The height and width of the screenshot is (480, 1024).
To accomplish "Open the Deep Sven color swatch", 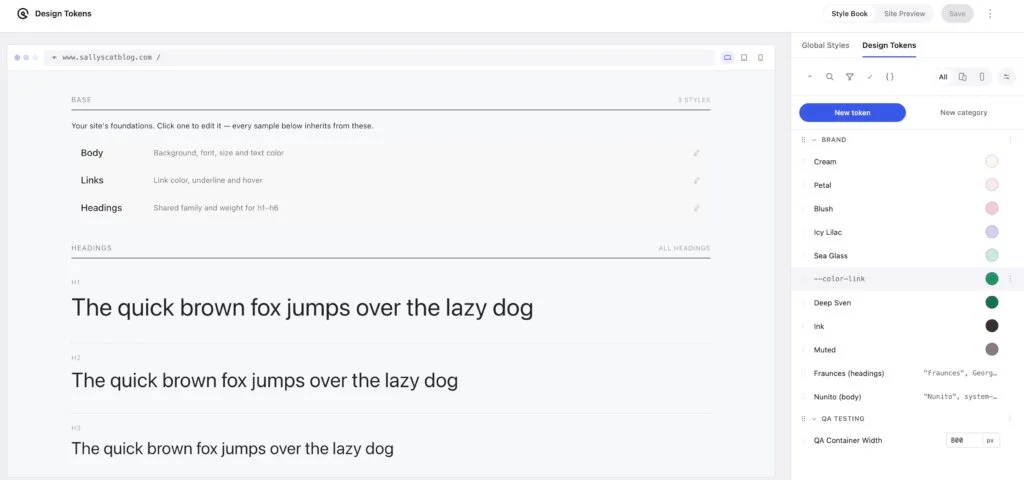I will coord(991,302).
